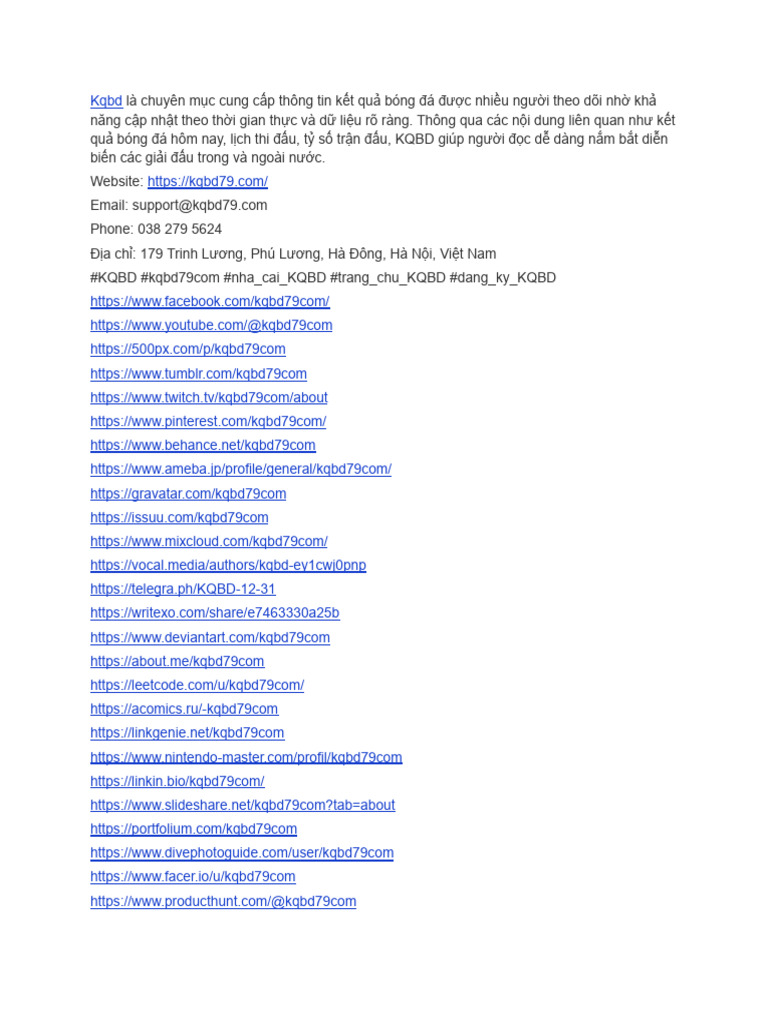This screenshot has width=768, height=1024.
Task: Open the behance.net/kqbd79com link
Action: coord(202,445)
